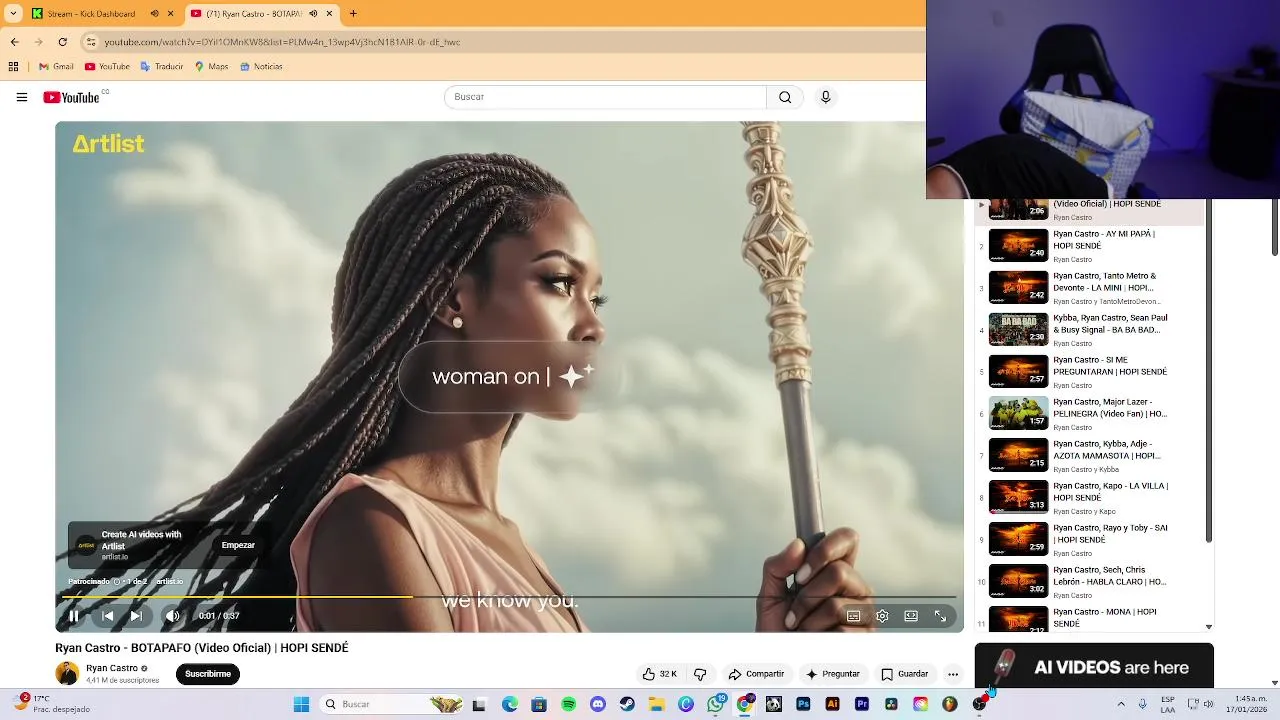This screenshot has height=720, width=1280.
Task: Open the tab search dropdown
Action: pyautogui.click(x=13, y=13)
